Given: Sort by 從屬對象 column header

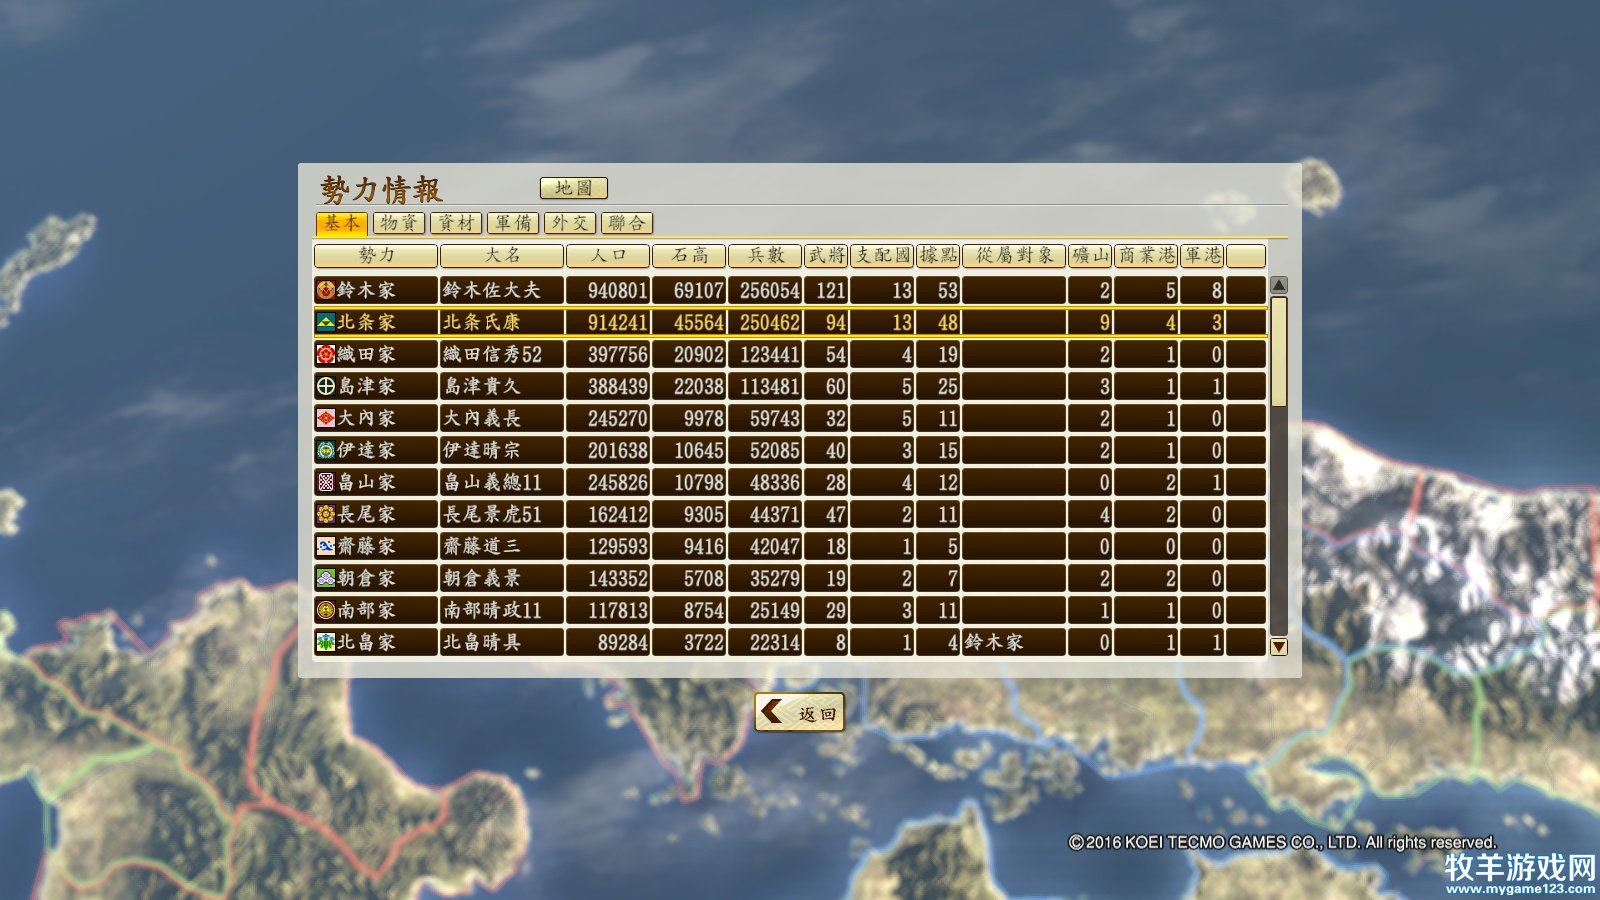Looking at the screenshot, I should point(1014,256).
